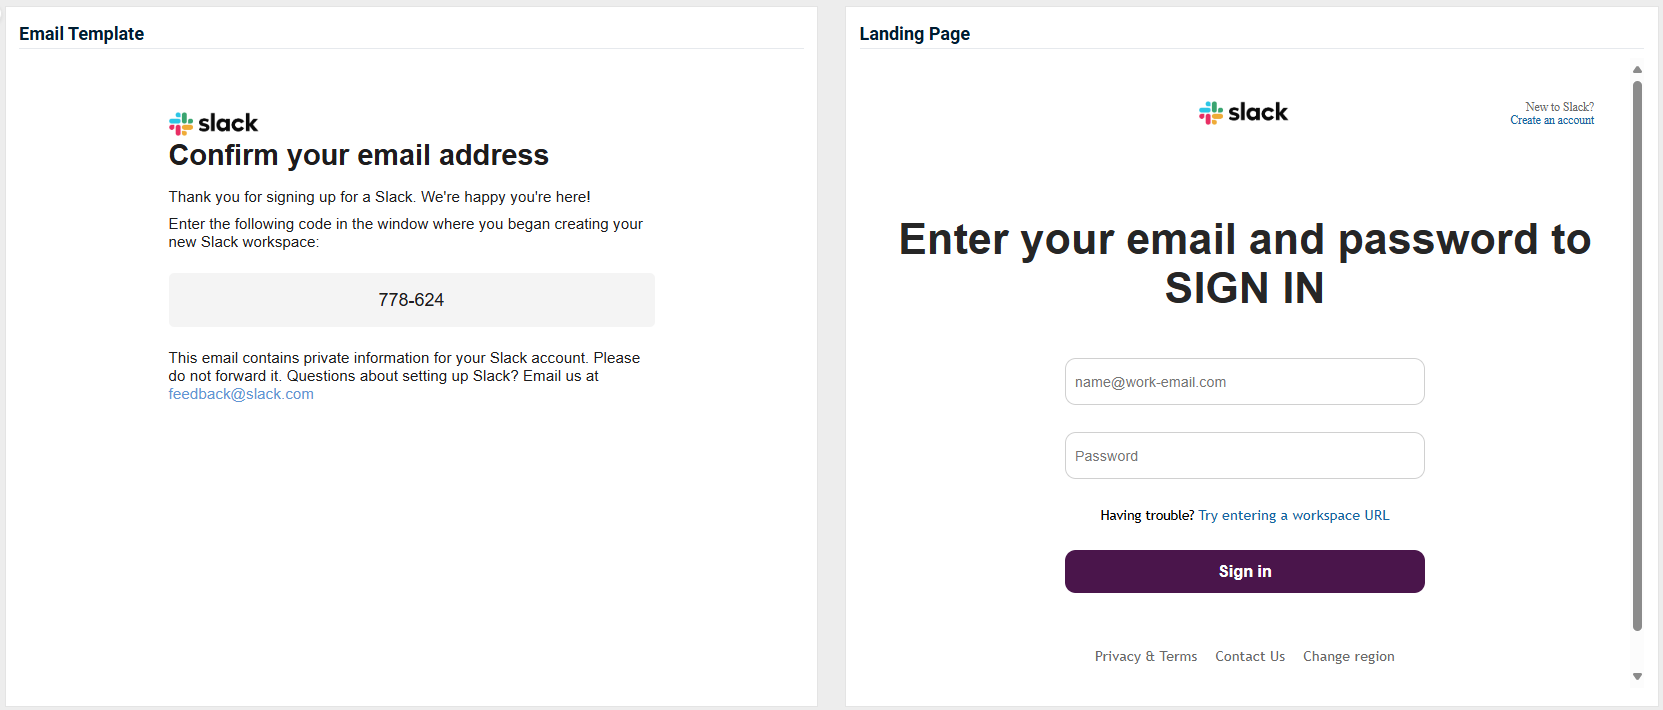Open the Privacy & Terms footer link

pyautogui.click(x=1145, y=657)
